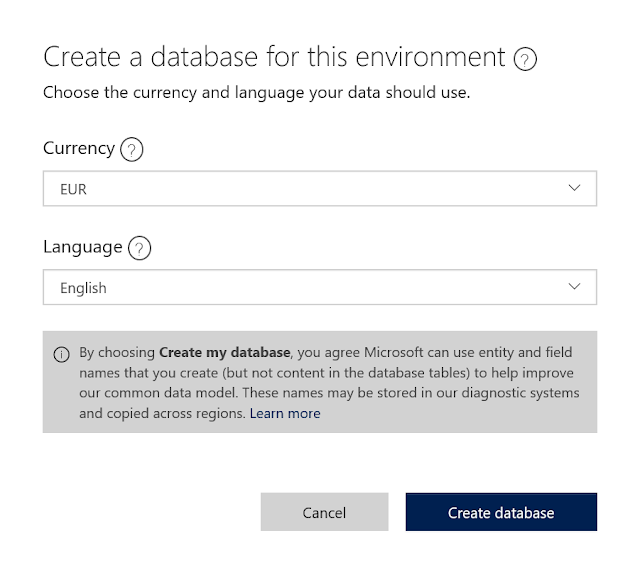
Task: Click the Language field label
Action: (83, 246)
